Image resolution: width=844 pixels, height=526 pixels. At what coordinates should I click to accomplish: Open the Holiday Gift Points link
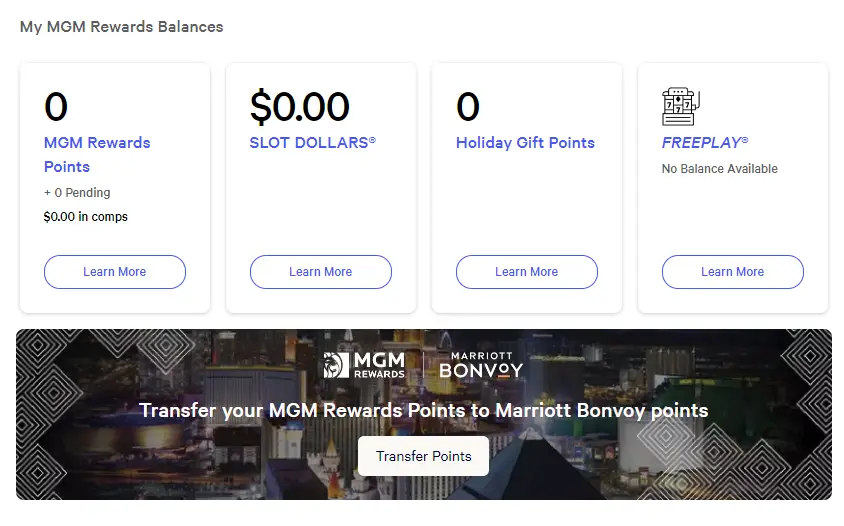click(525, 142)
